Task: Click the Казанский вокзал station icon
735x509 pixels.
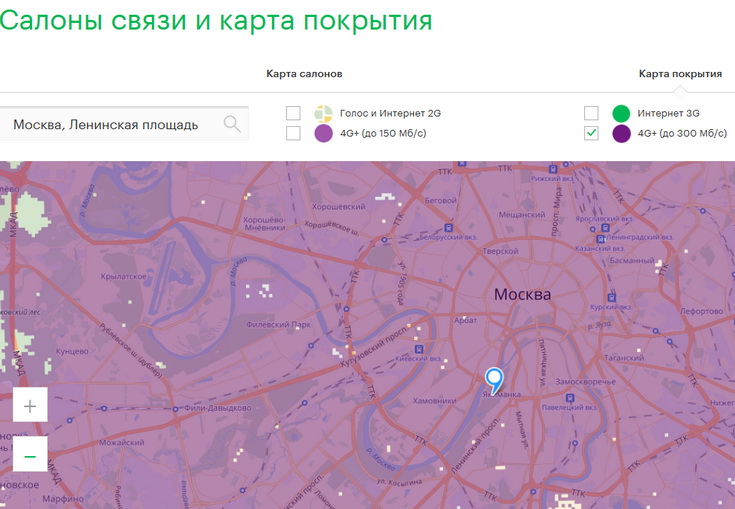Action: [x=600, y=240]
